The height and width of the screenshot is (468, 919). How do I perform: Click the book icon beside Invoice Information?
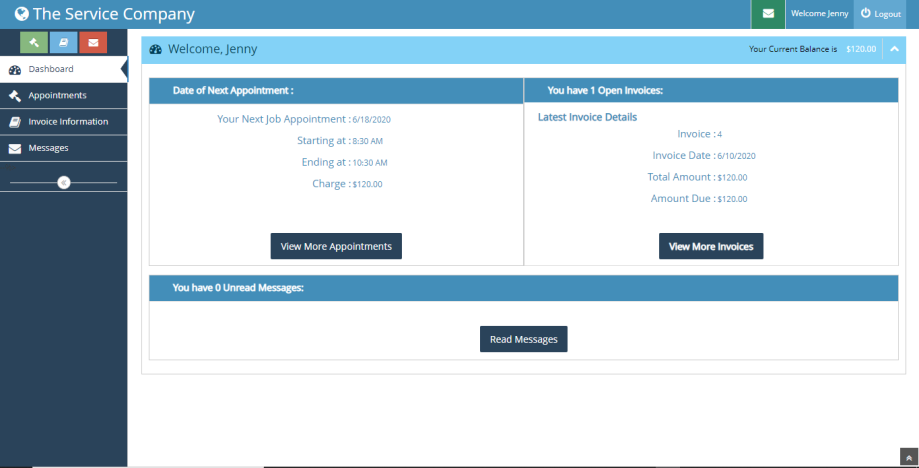coord(15,122)
